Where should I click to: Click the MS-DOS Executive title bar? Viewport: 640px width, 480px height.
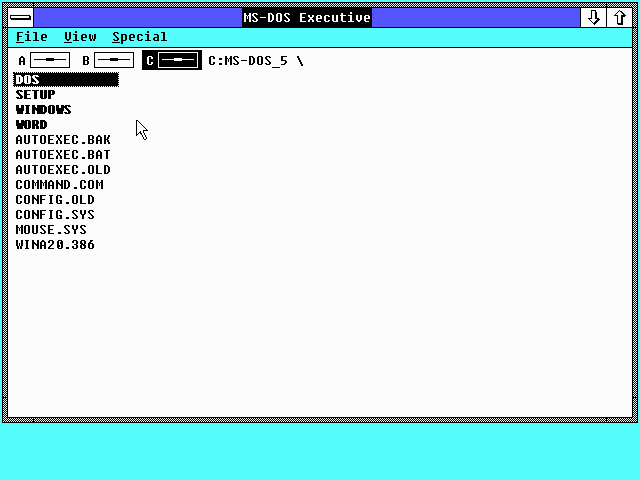pyautogui.click(x=307, y=18)
